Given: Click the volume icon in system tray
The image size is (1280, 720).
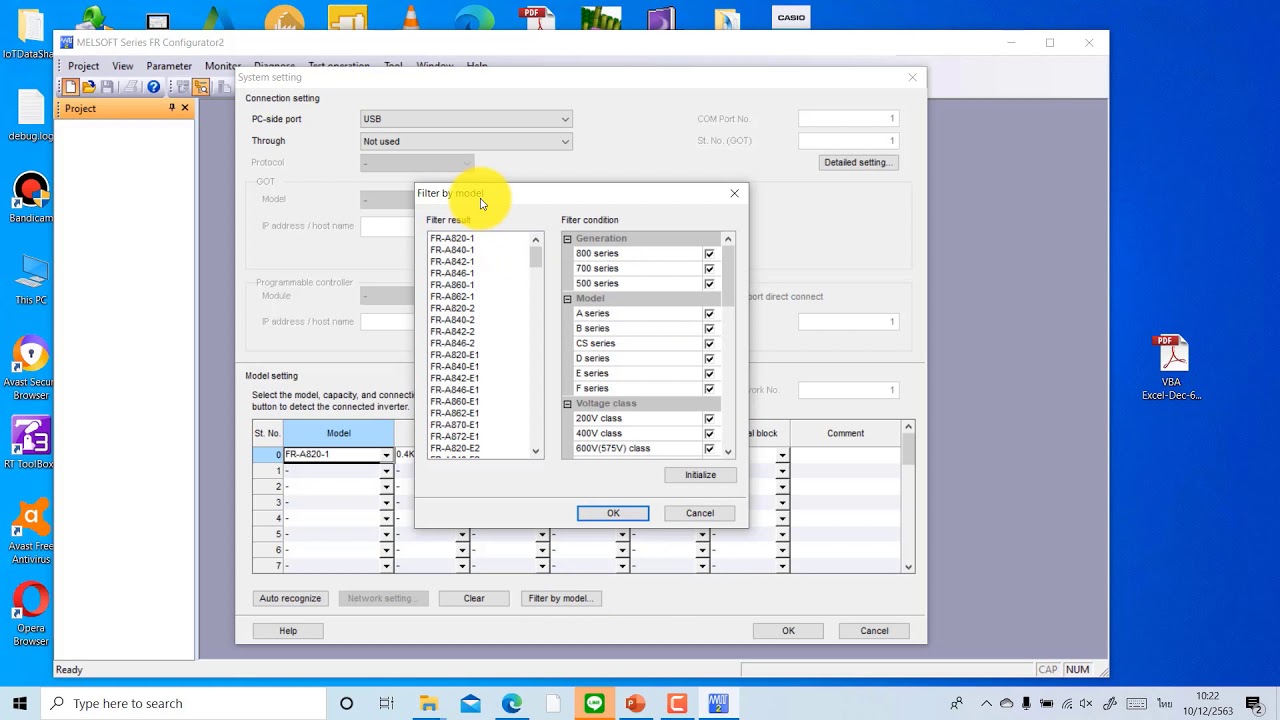Looking at the screenshot, I should click(x=1088, y=704).
